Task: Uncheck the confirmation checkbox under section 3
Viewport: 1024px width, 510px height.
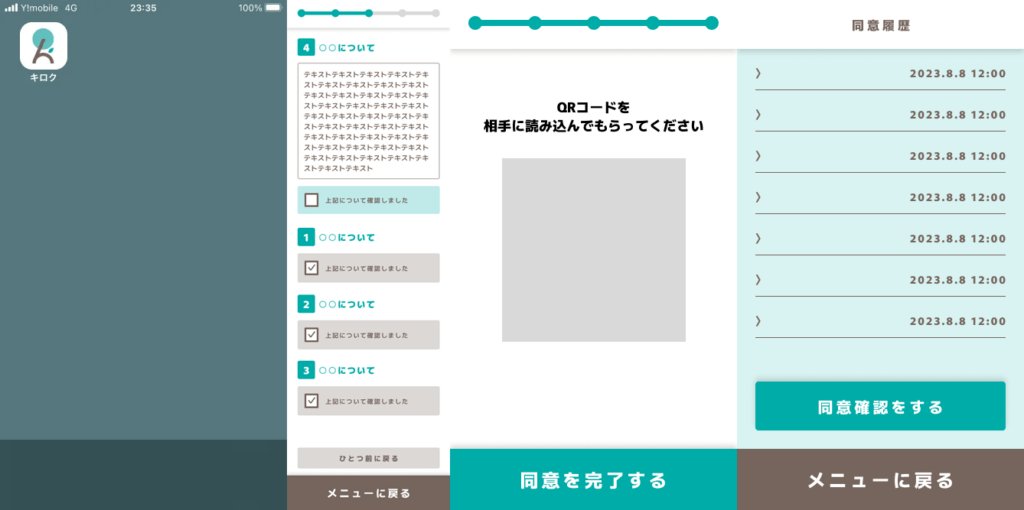Action: click(312, 401)
